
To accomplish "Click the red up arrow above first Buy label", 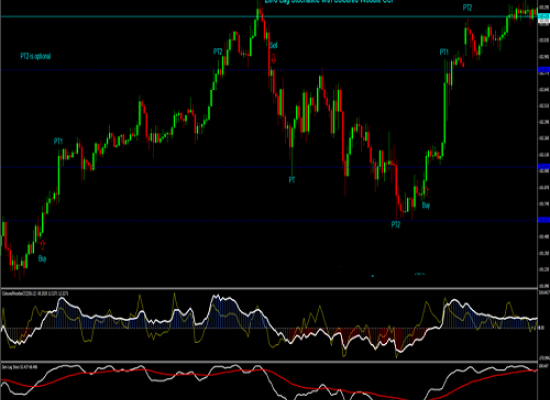I will [x=43, y=245].
